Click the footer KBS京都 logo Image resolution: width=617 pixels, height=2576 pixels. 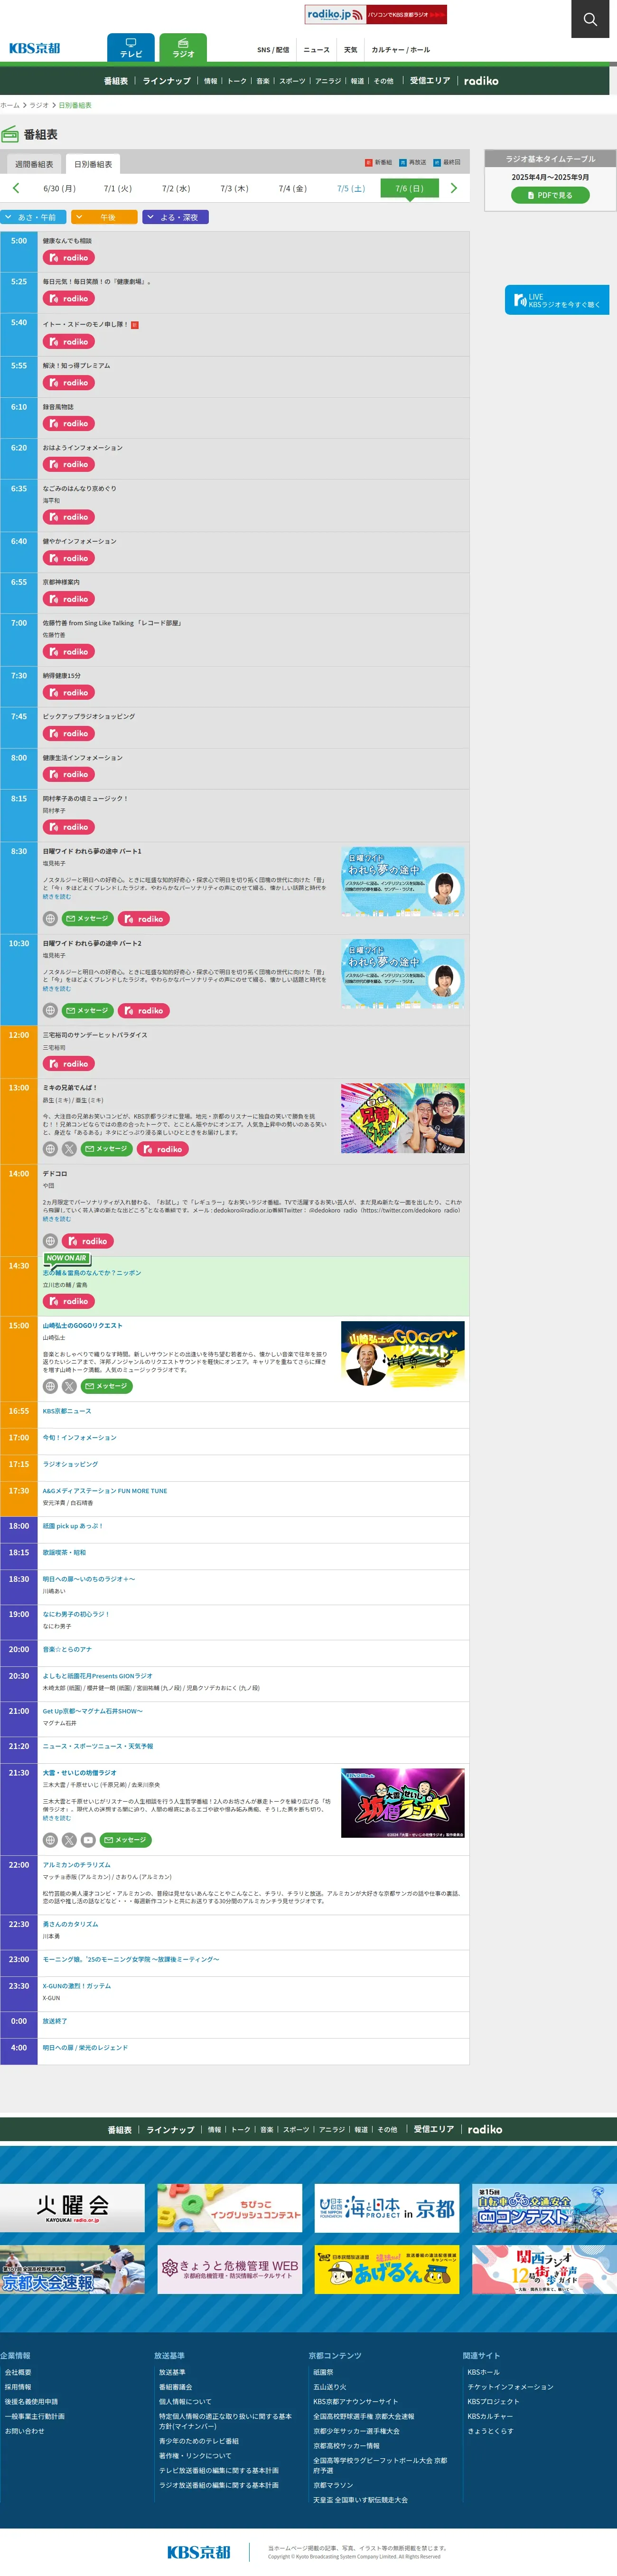point(198,2552)
